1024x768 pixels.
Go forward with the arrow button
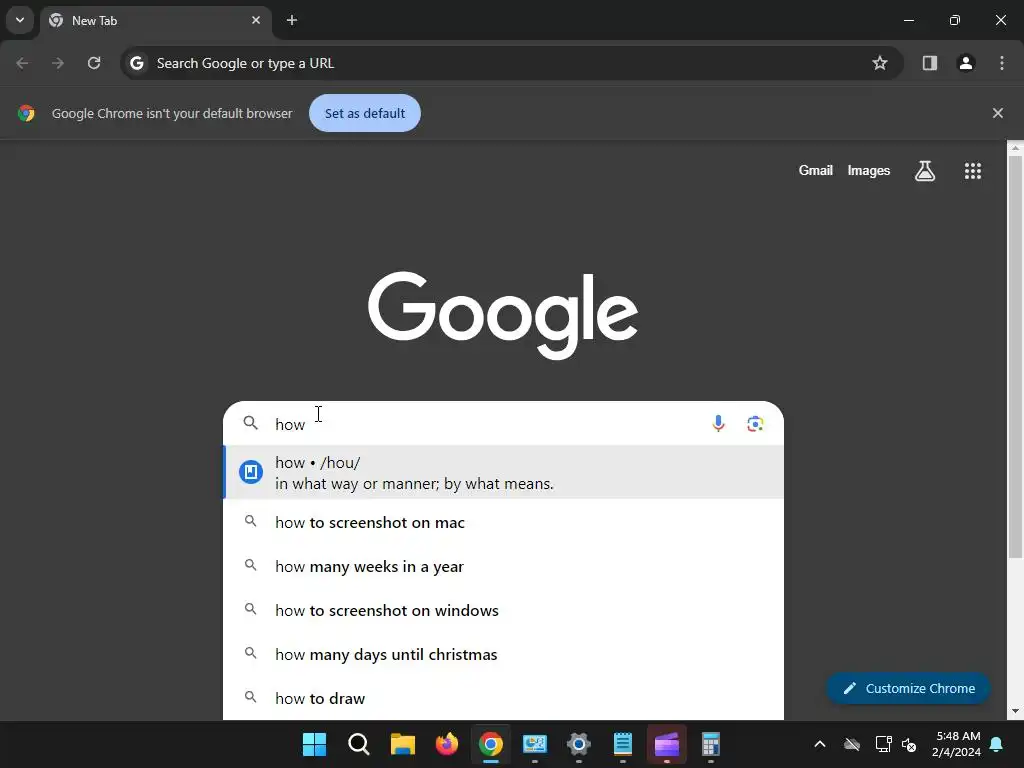point(58,63)
